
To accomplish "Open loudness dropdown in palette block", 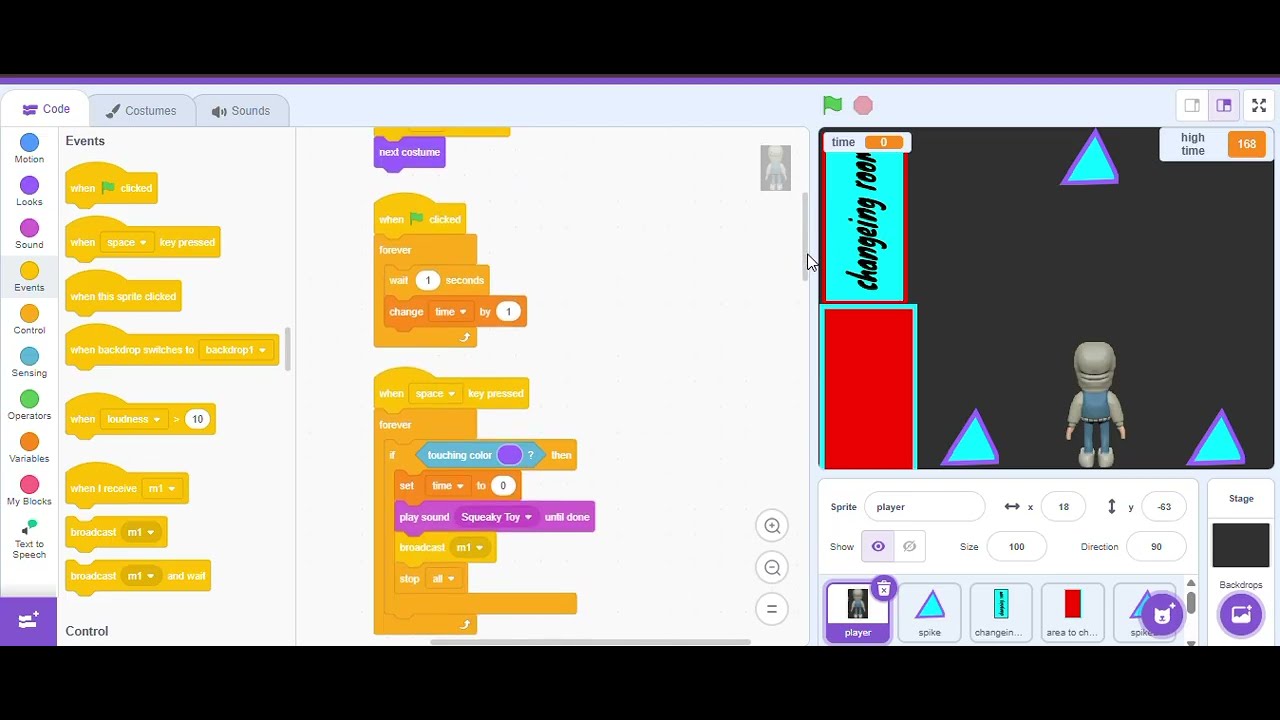I will tap(133, 419).
